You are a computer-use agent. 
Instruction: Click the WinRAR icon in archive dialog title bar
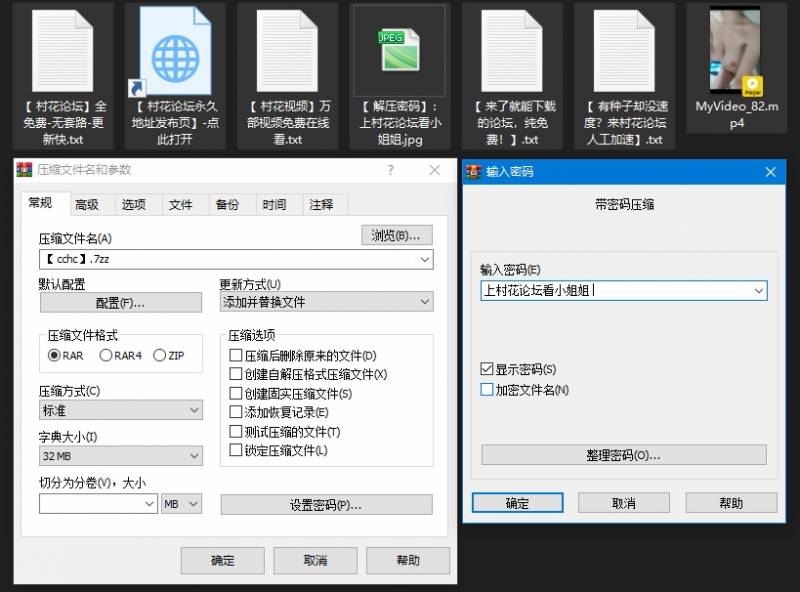[x=22, y=171]
